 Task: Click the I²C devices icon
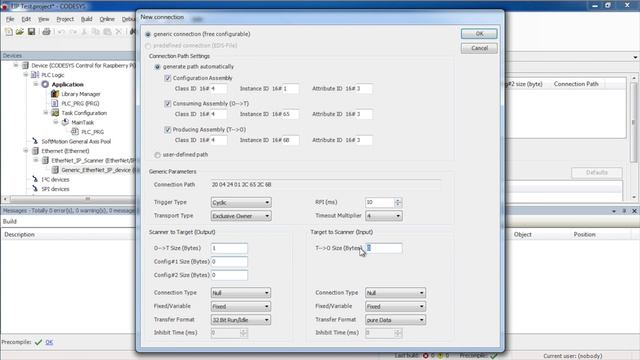click(35, 179)
